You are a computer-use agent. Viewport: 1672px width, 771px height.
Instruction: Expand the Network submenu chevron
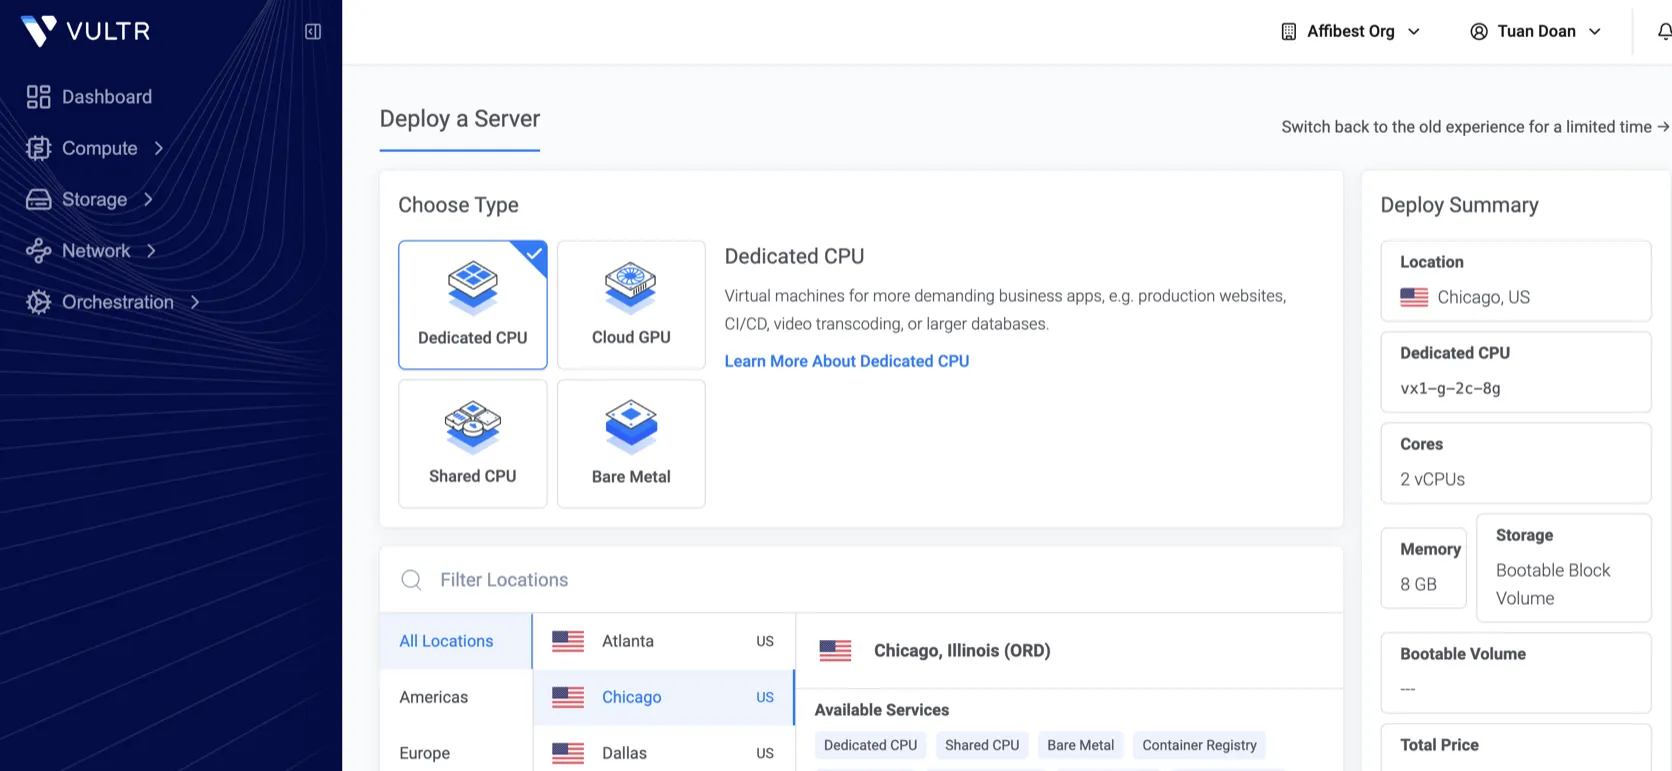pos(151,251)
